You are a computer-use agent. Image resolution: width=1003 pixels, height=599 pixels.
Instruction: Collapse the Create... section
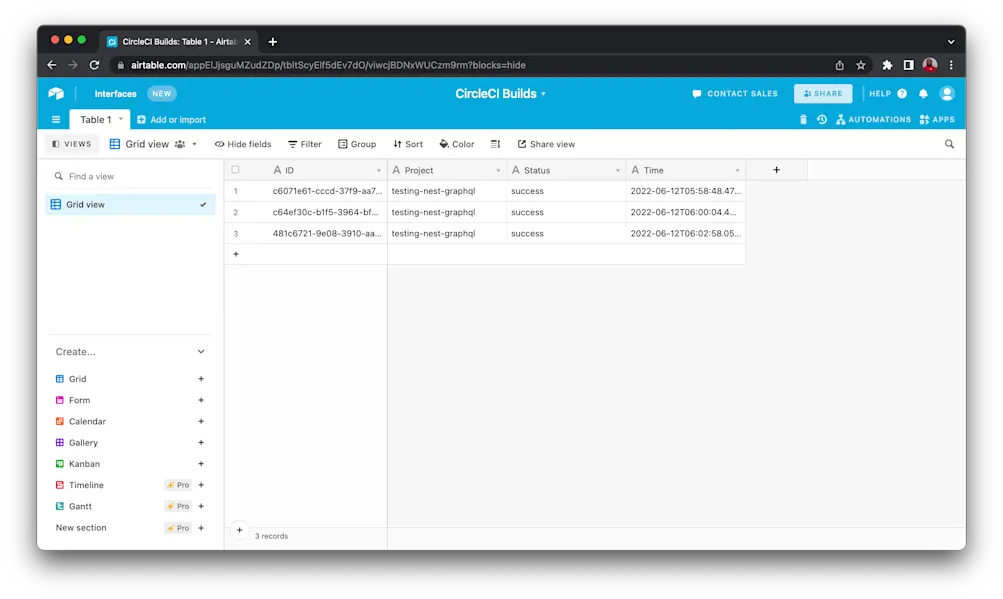click(x=200, y=351)
